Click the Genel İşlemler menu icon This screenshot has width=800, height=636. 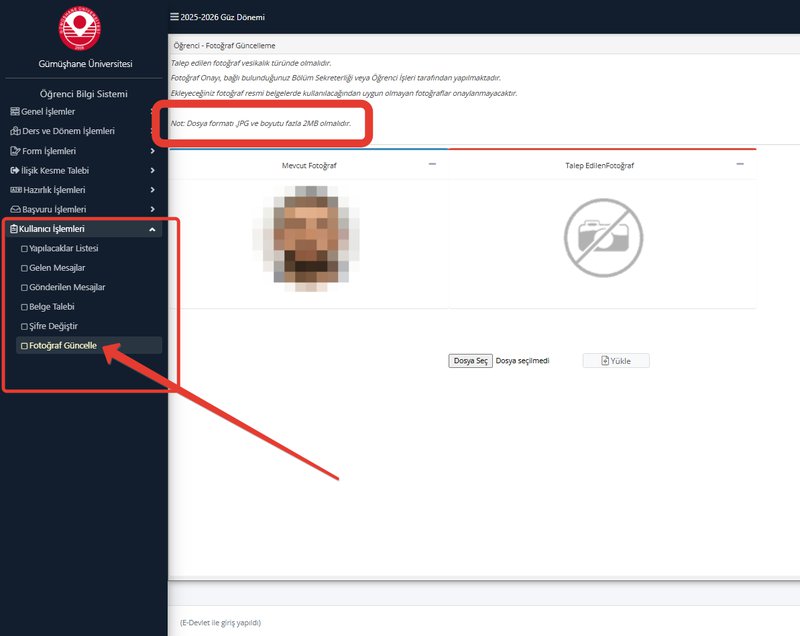(x=14, y=112)
